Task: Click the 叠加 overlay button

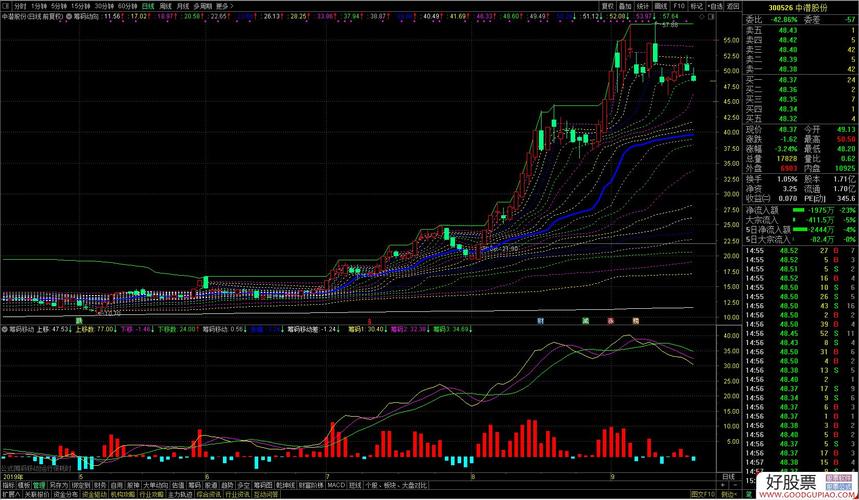Action: coord(625,6)
